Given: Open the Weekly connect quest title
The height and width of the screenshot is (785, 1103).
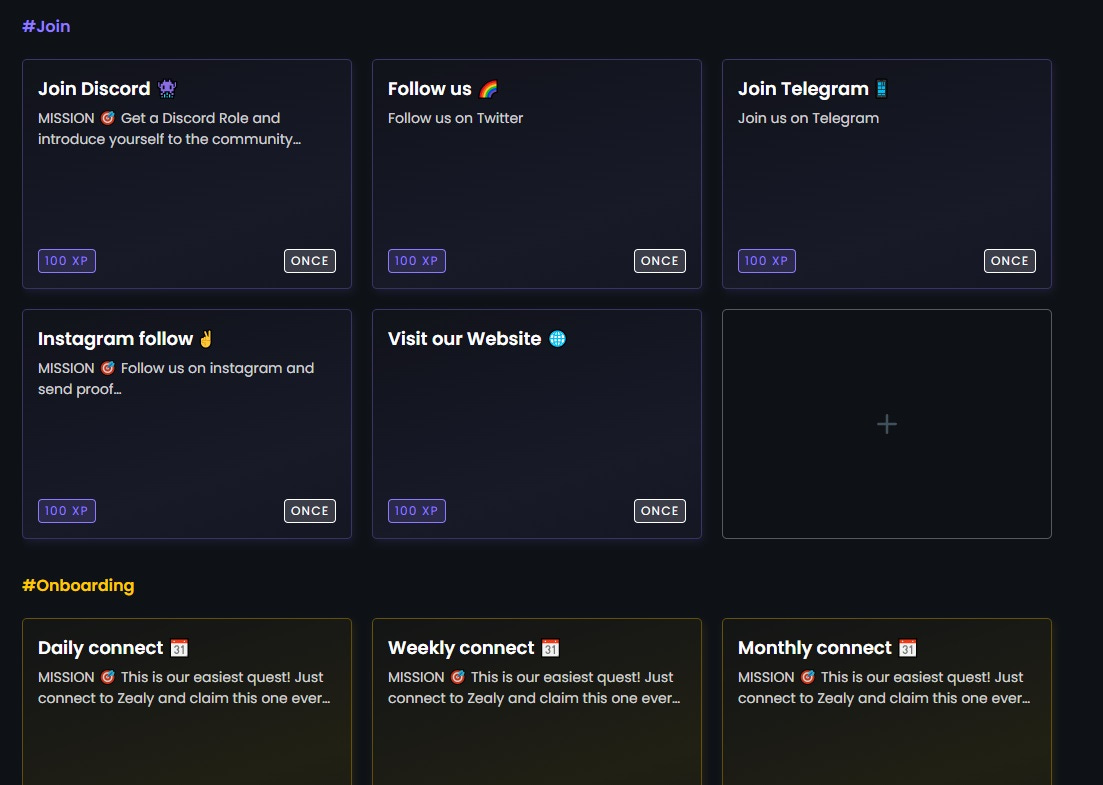Looking at the screenshot, I should click(x=461, y=648).
